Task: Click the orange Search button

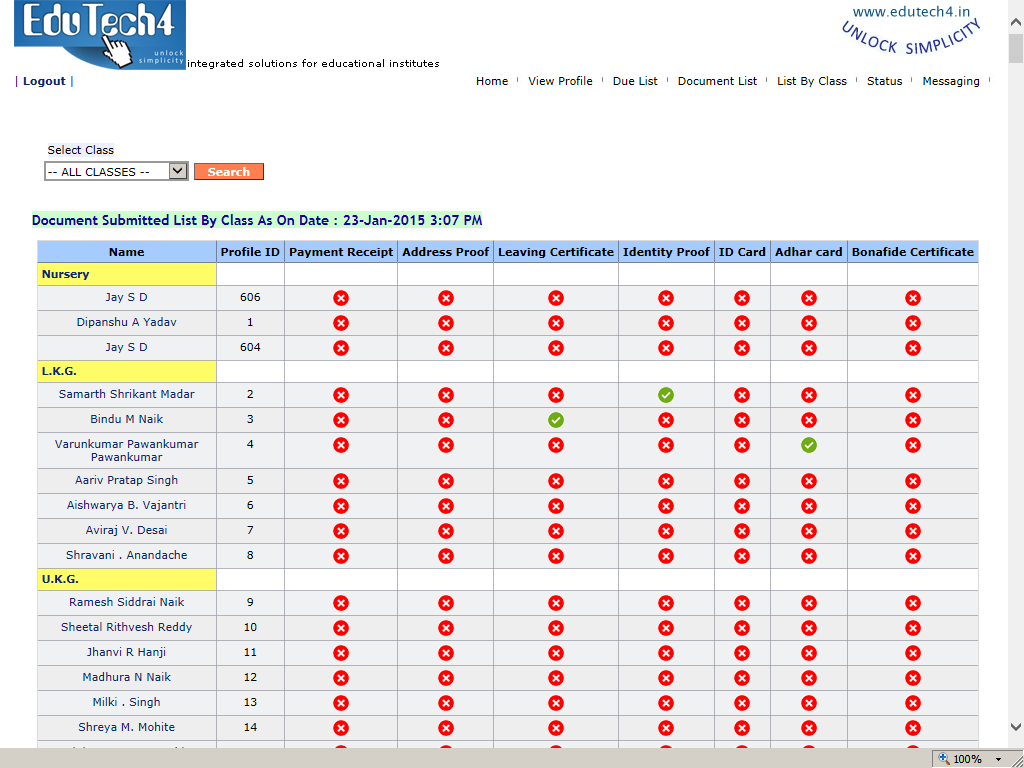Action: [x=229, y=172]
